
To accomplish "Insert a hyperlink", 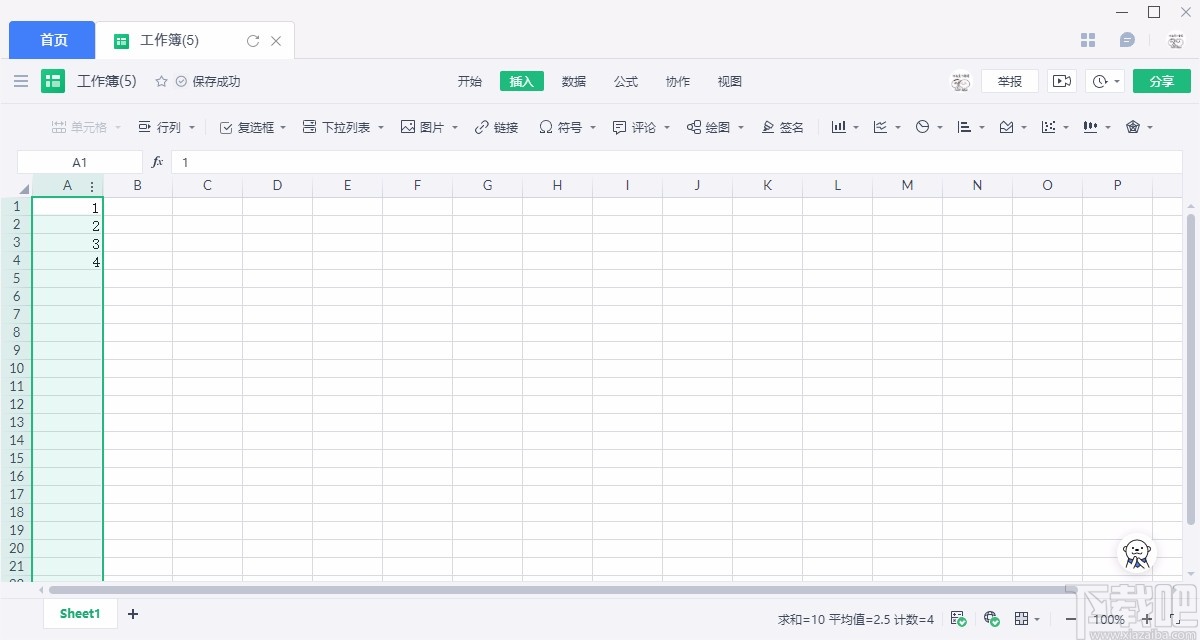I will pyautogui.click(x=497, y=127).
